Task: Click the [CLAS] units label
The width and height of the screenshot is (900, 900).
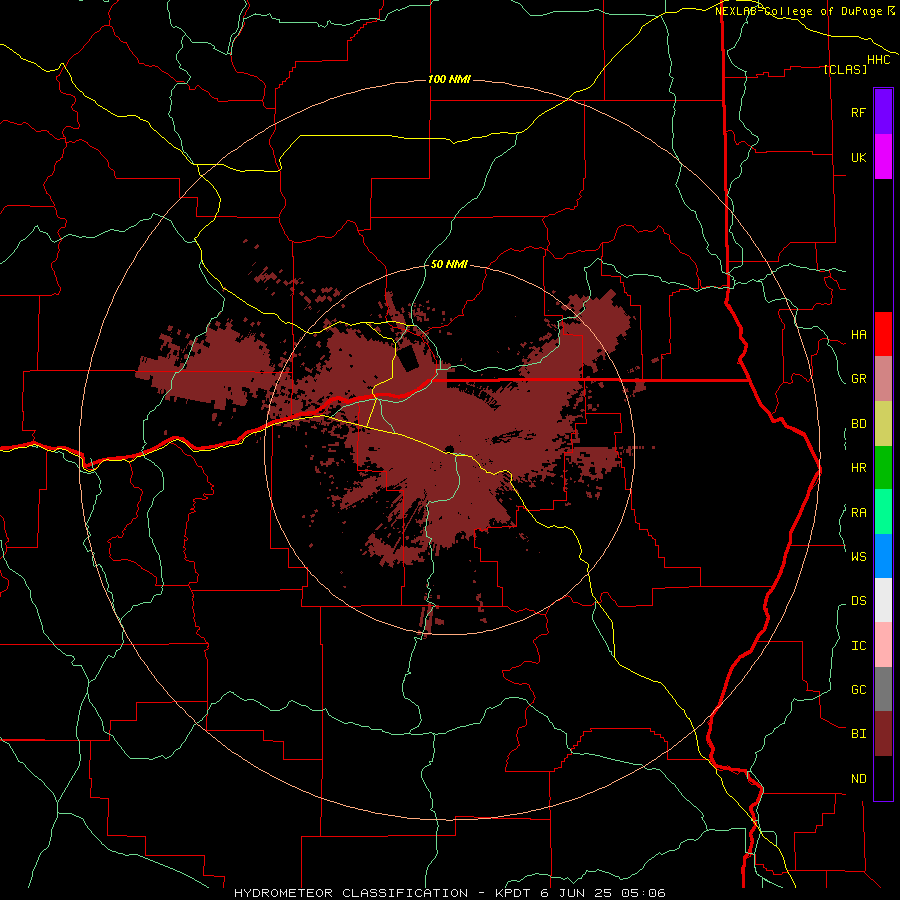Action: (844, 69)
